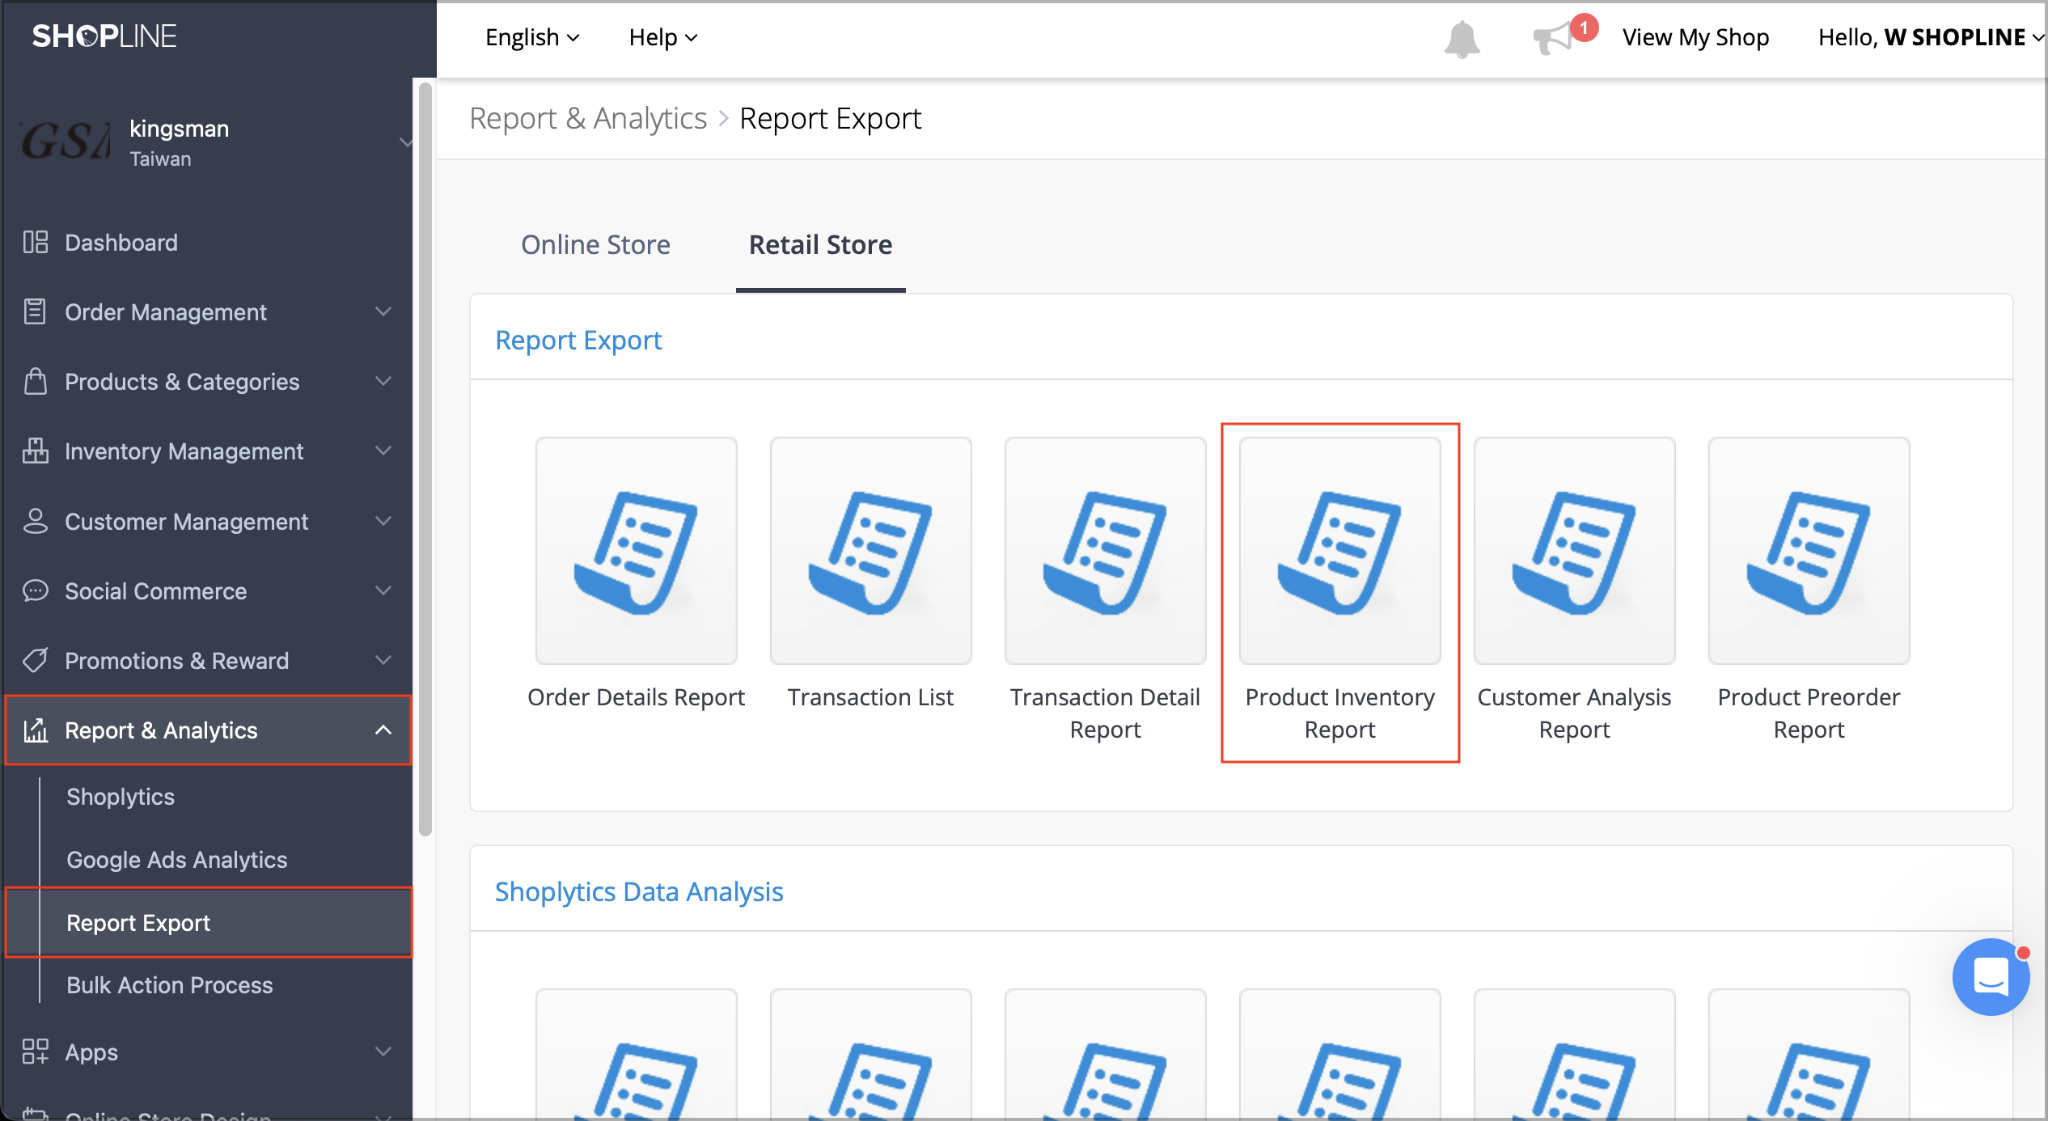
Task: Open the Order Details Report icon
Action: pos(636,550)
